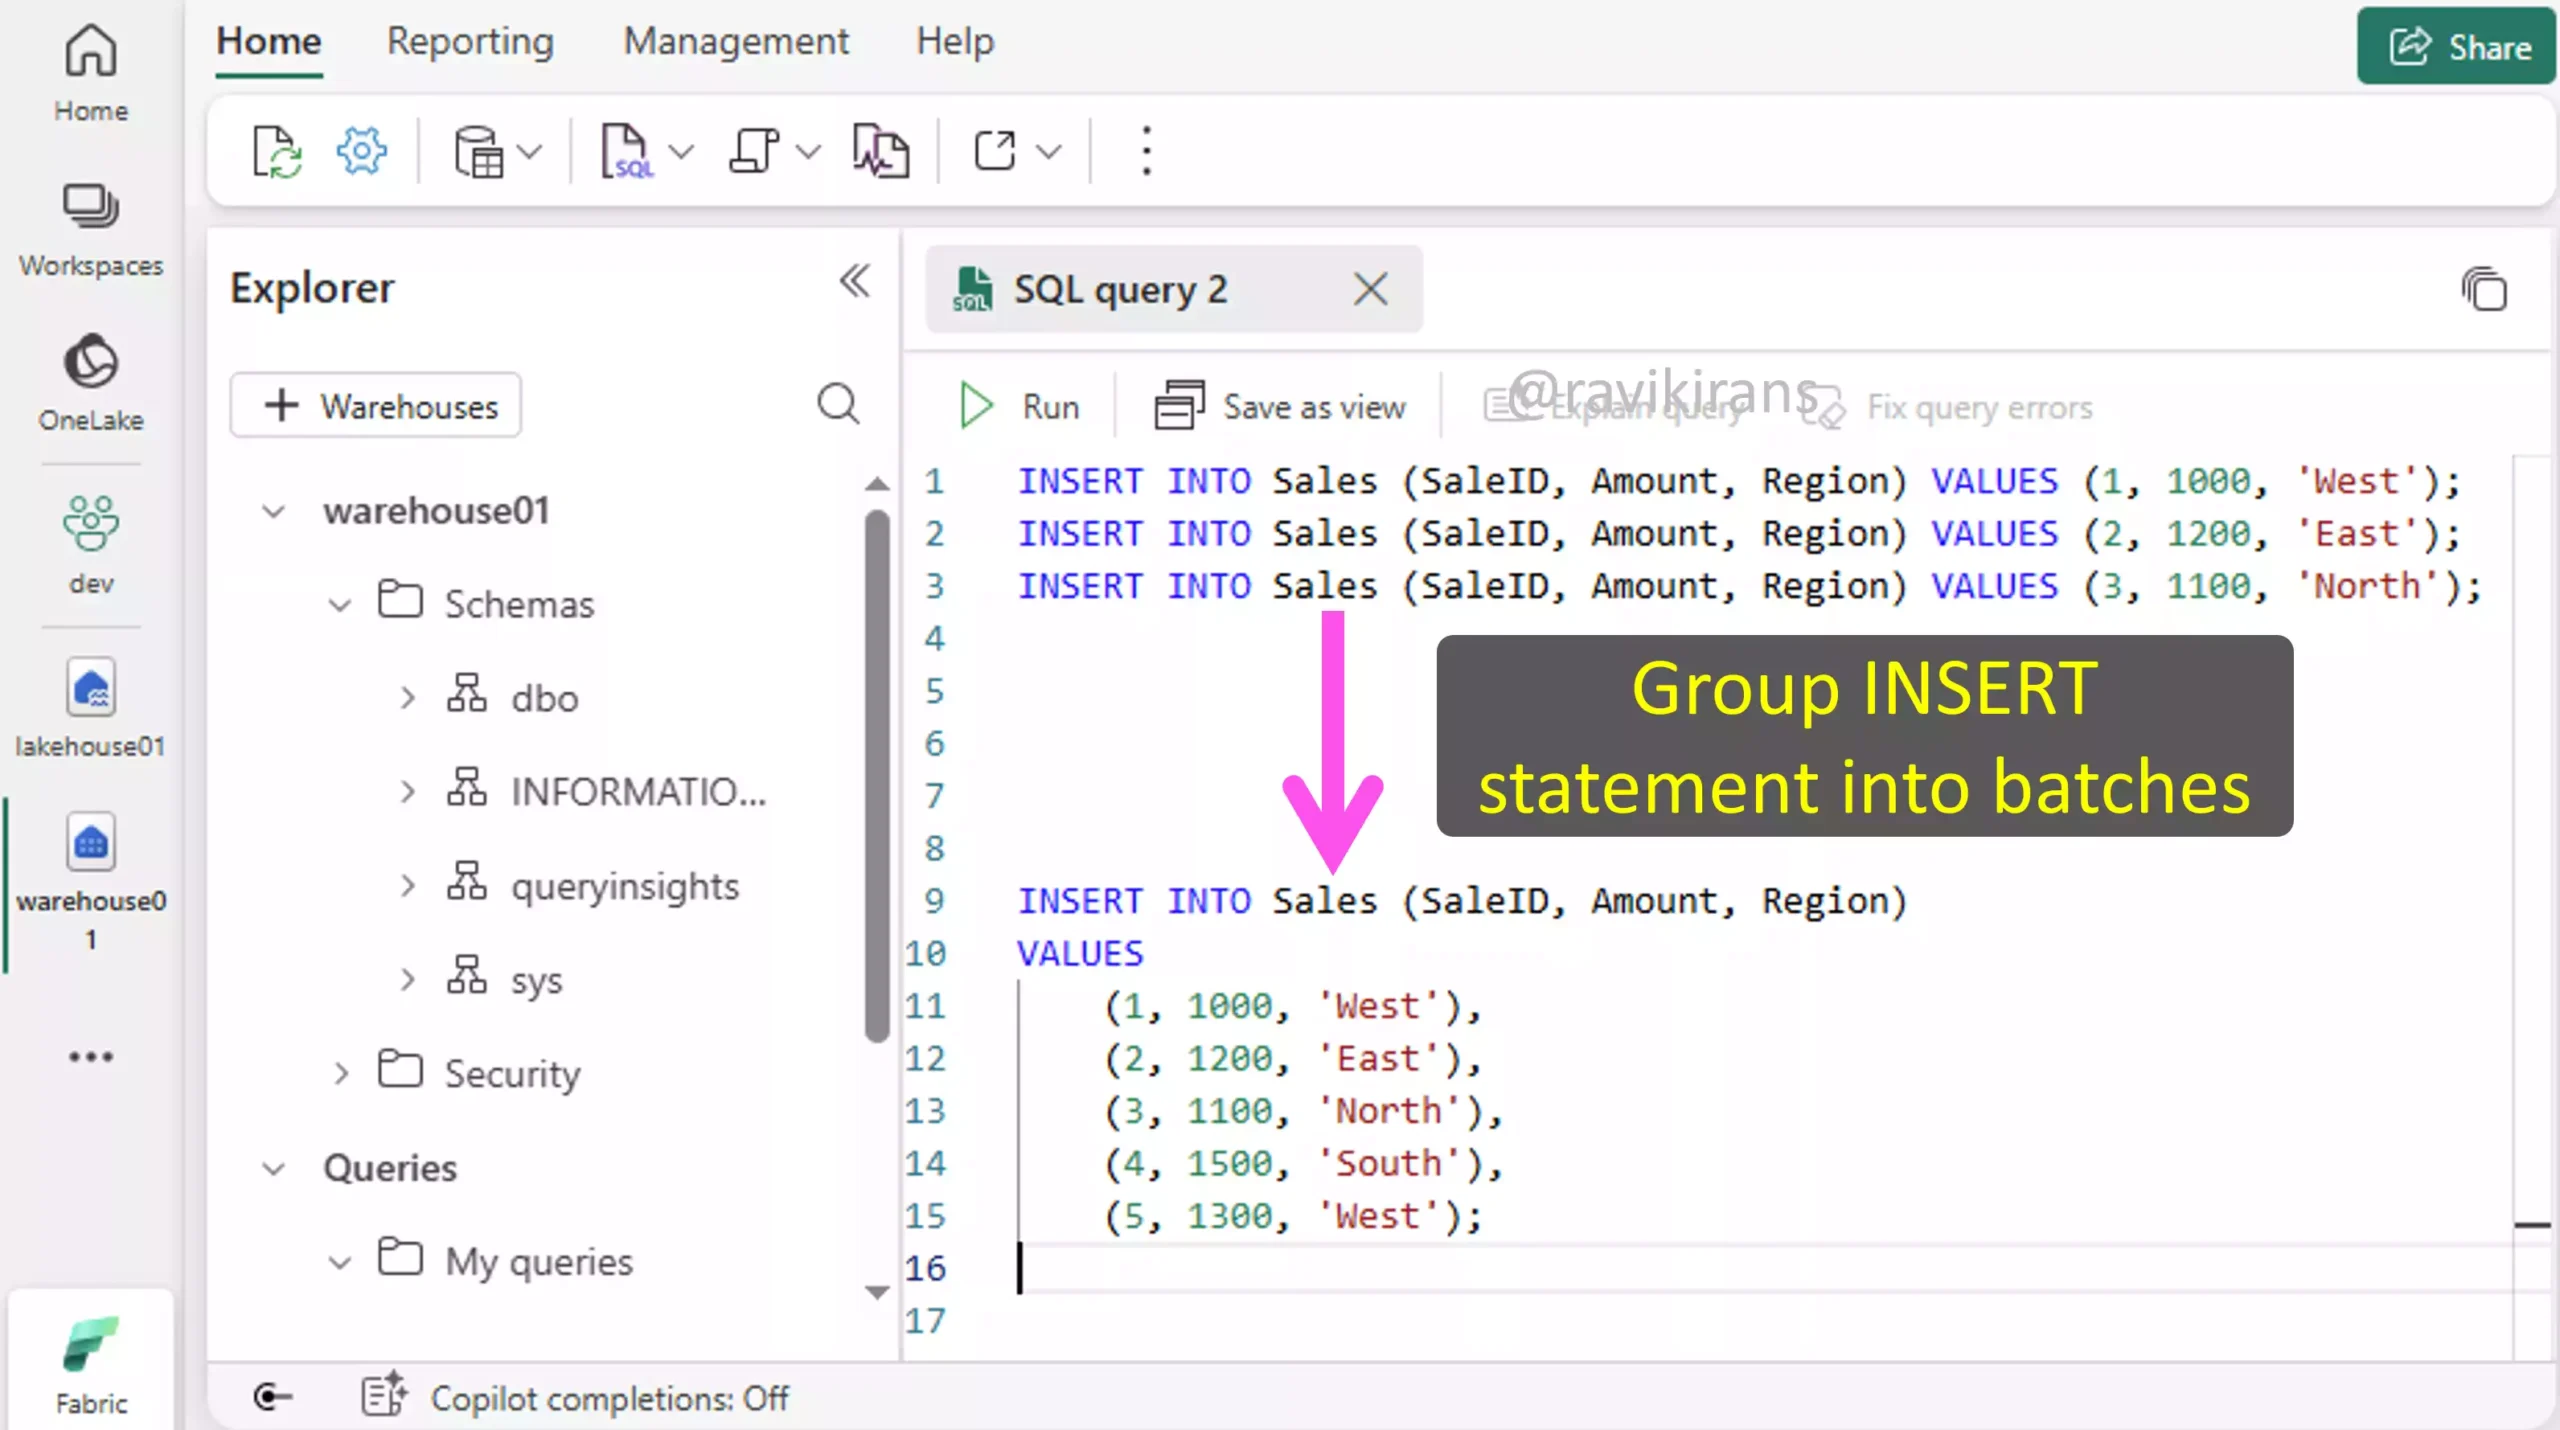This screenshot has width=2560, height=1430.
Task: Collapse the Explorer pane with double chevron
Action: point(855,282)
